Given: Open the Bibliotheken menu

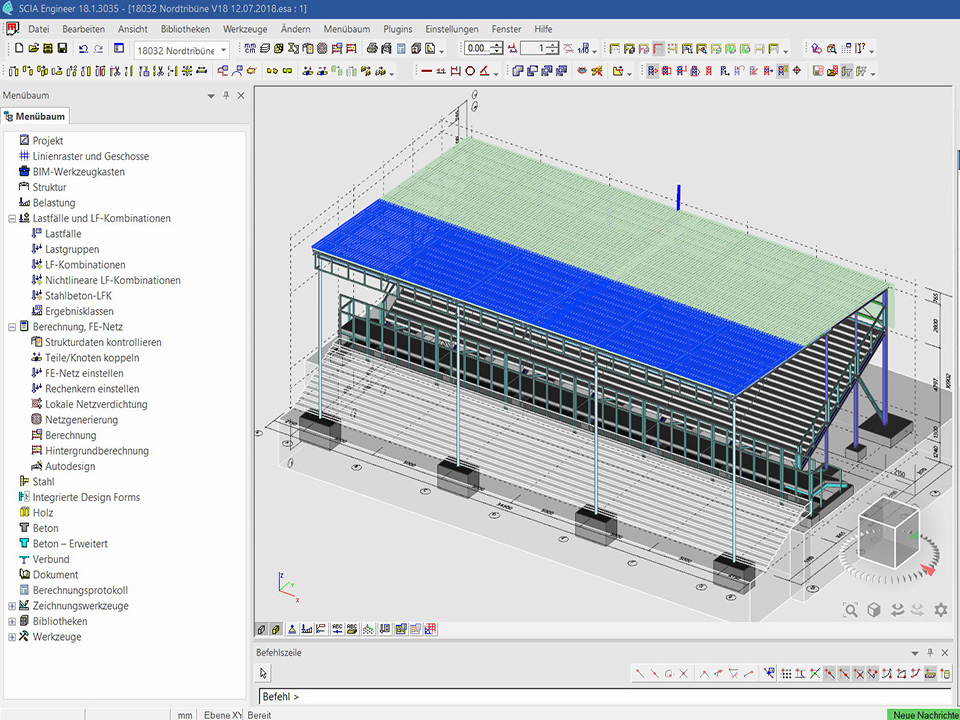Looking at the screenshot, I should point(185,29).
